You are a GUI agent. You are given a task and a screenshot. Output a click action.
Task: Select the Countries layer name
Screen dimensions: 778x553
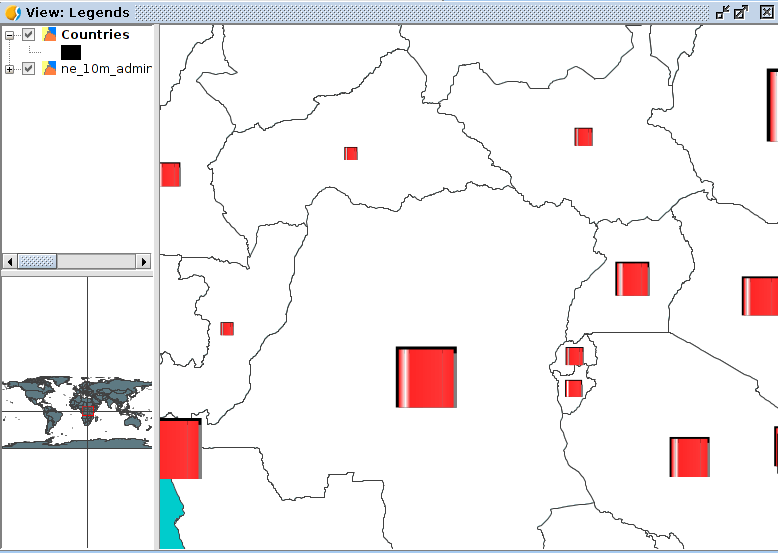(x=95, y=35)
